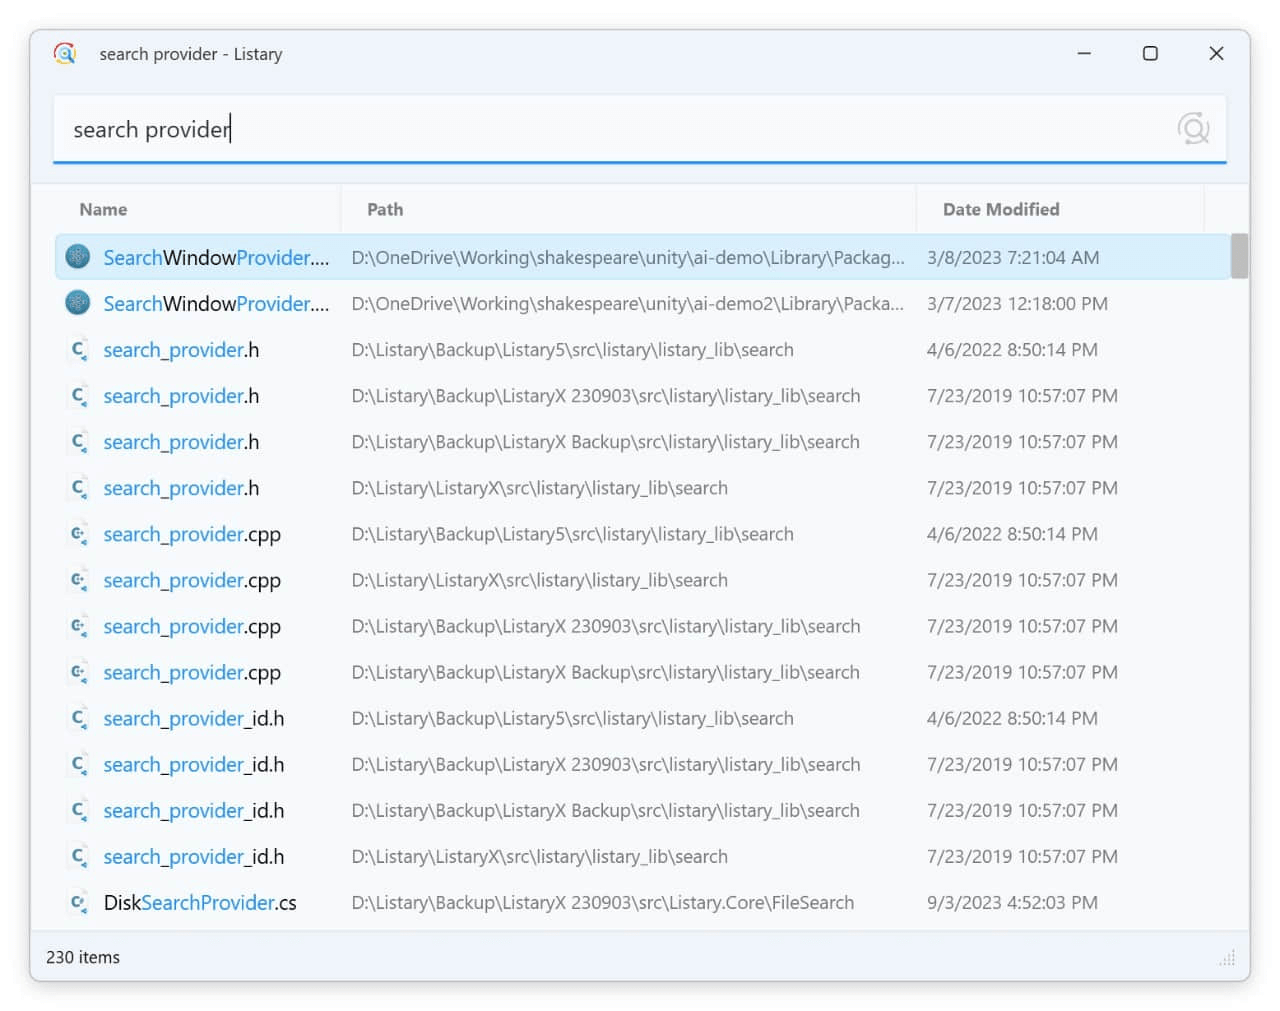Viewport: 1280px width, 1011px height.
Task: Select the SearchWindowProvider result modified 3/8/2023
Action: (216, 257)
